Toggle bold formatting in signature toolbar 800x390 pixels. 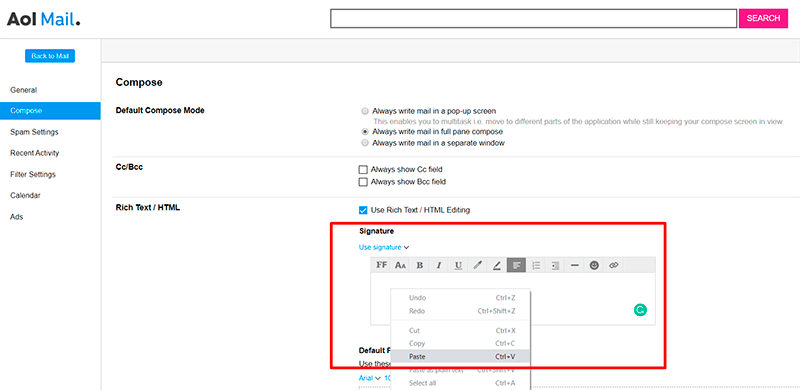point(420,265)
